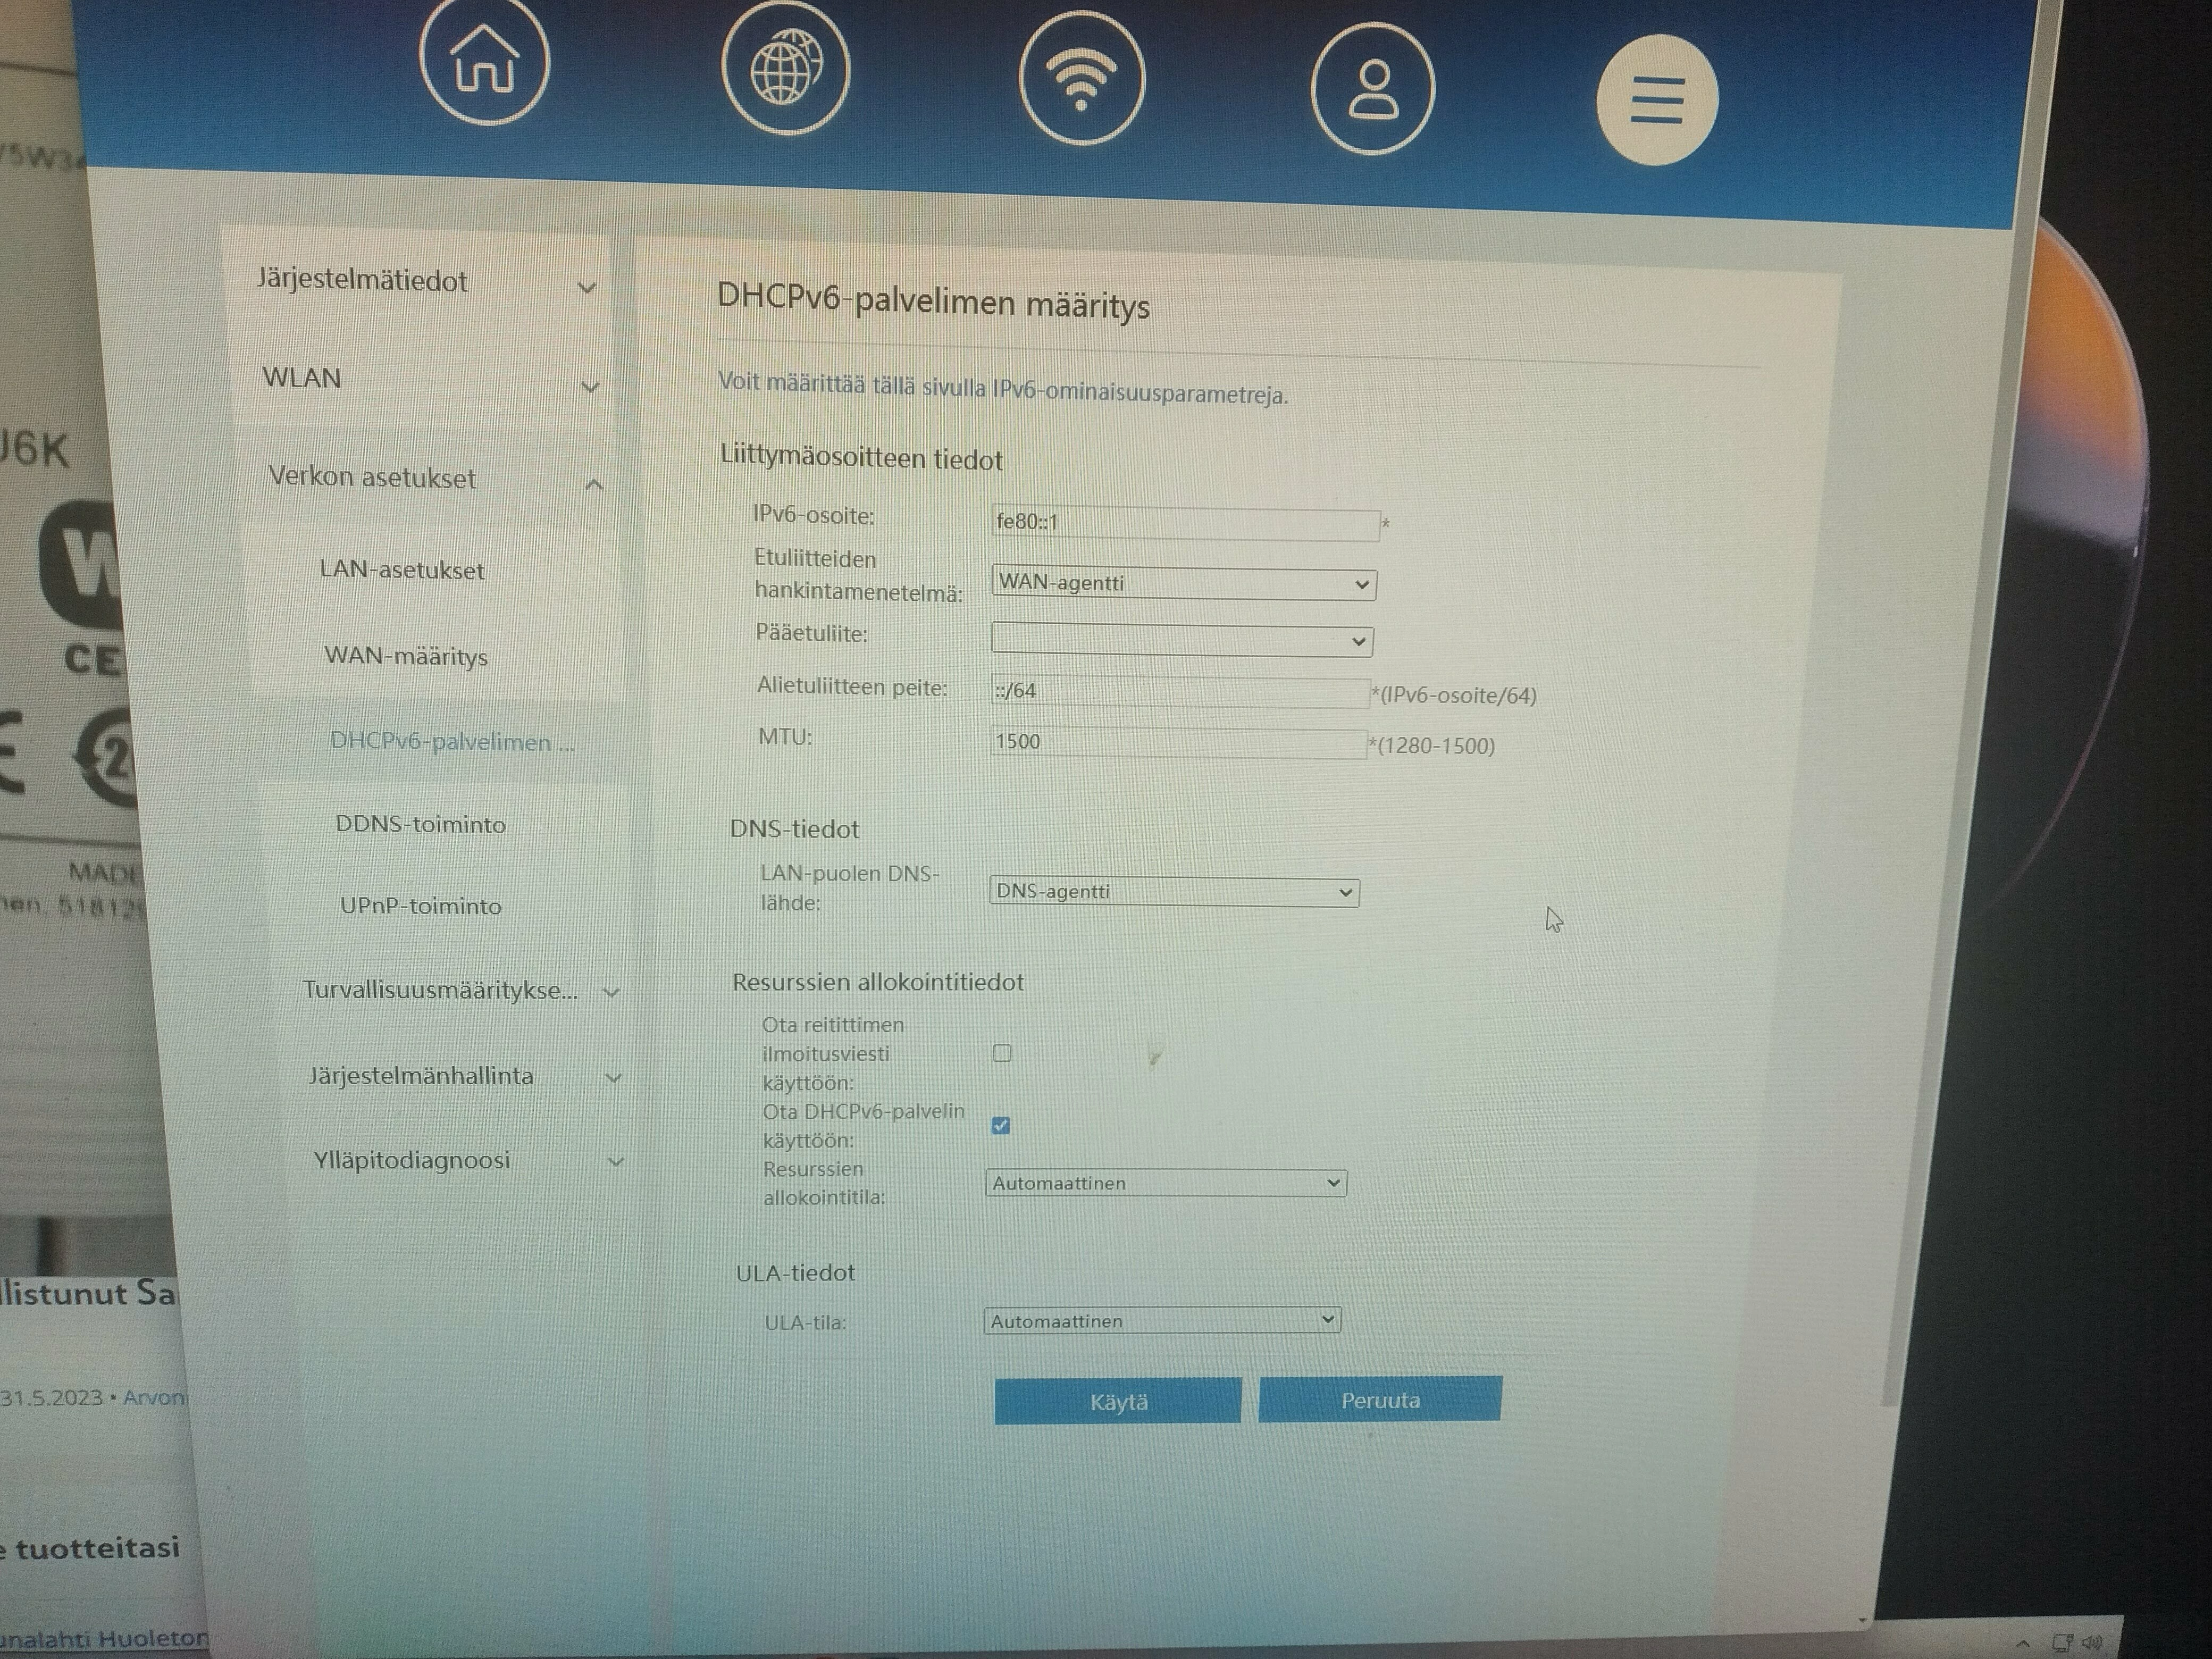
Task: Click the MTU input field
Action: 1177,742
